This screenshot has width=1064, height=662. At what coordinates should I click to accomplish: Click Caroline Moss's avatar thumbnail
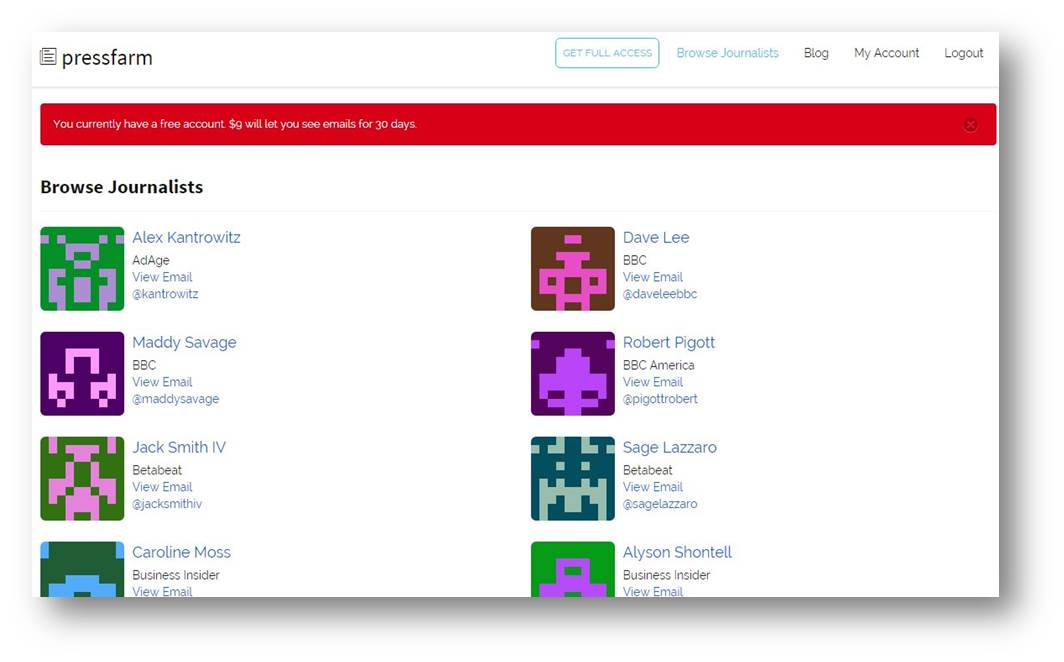click(x=82, y=570)
